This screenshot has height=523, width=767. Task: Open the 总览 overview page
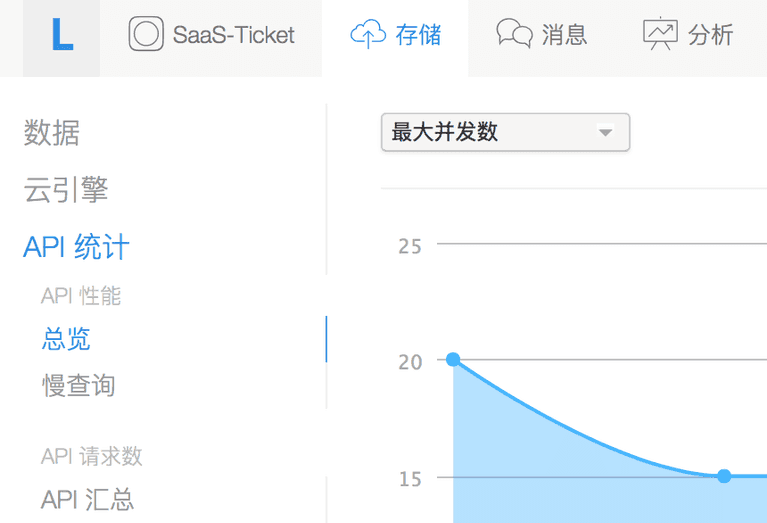click(66, 339)
